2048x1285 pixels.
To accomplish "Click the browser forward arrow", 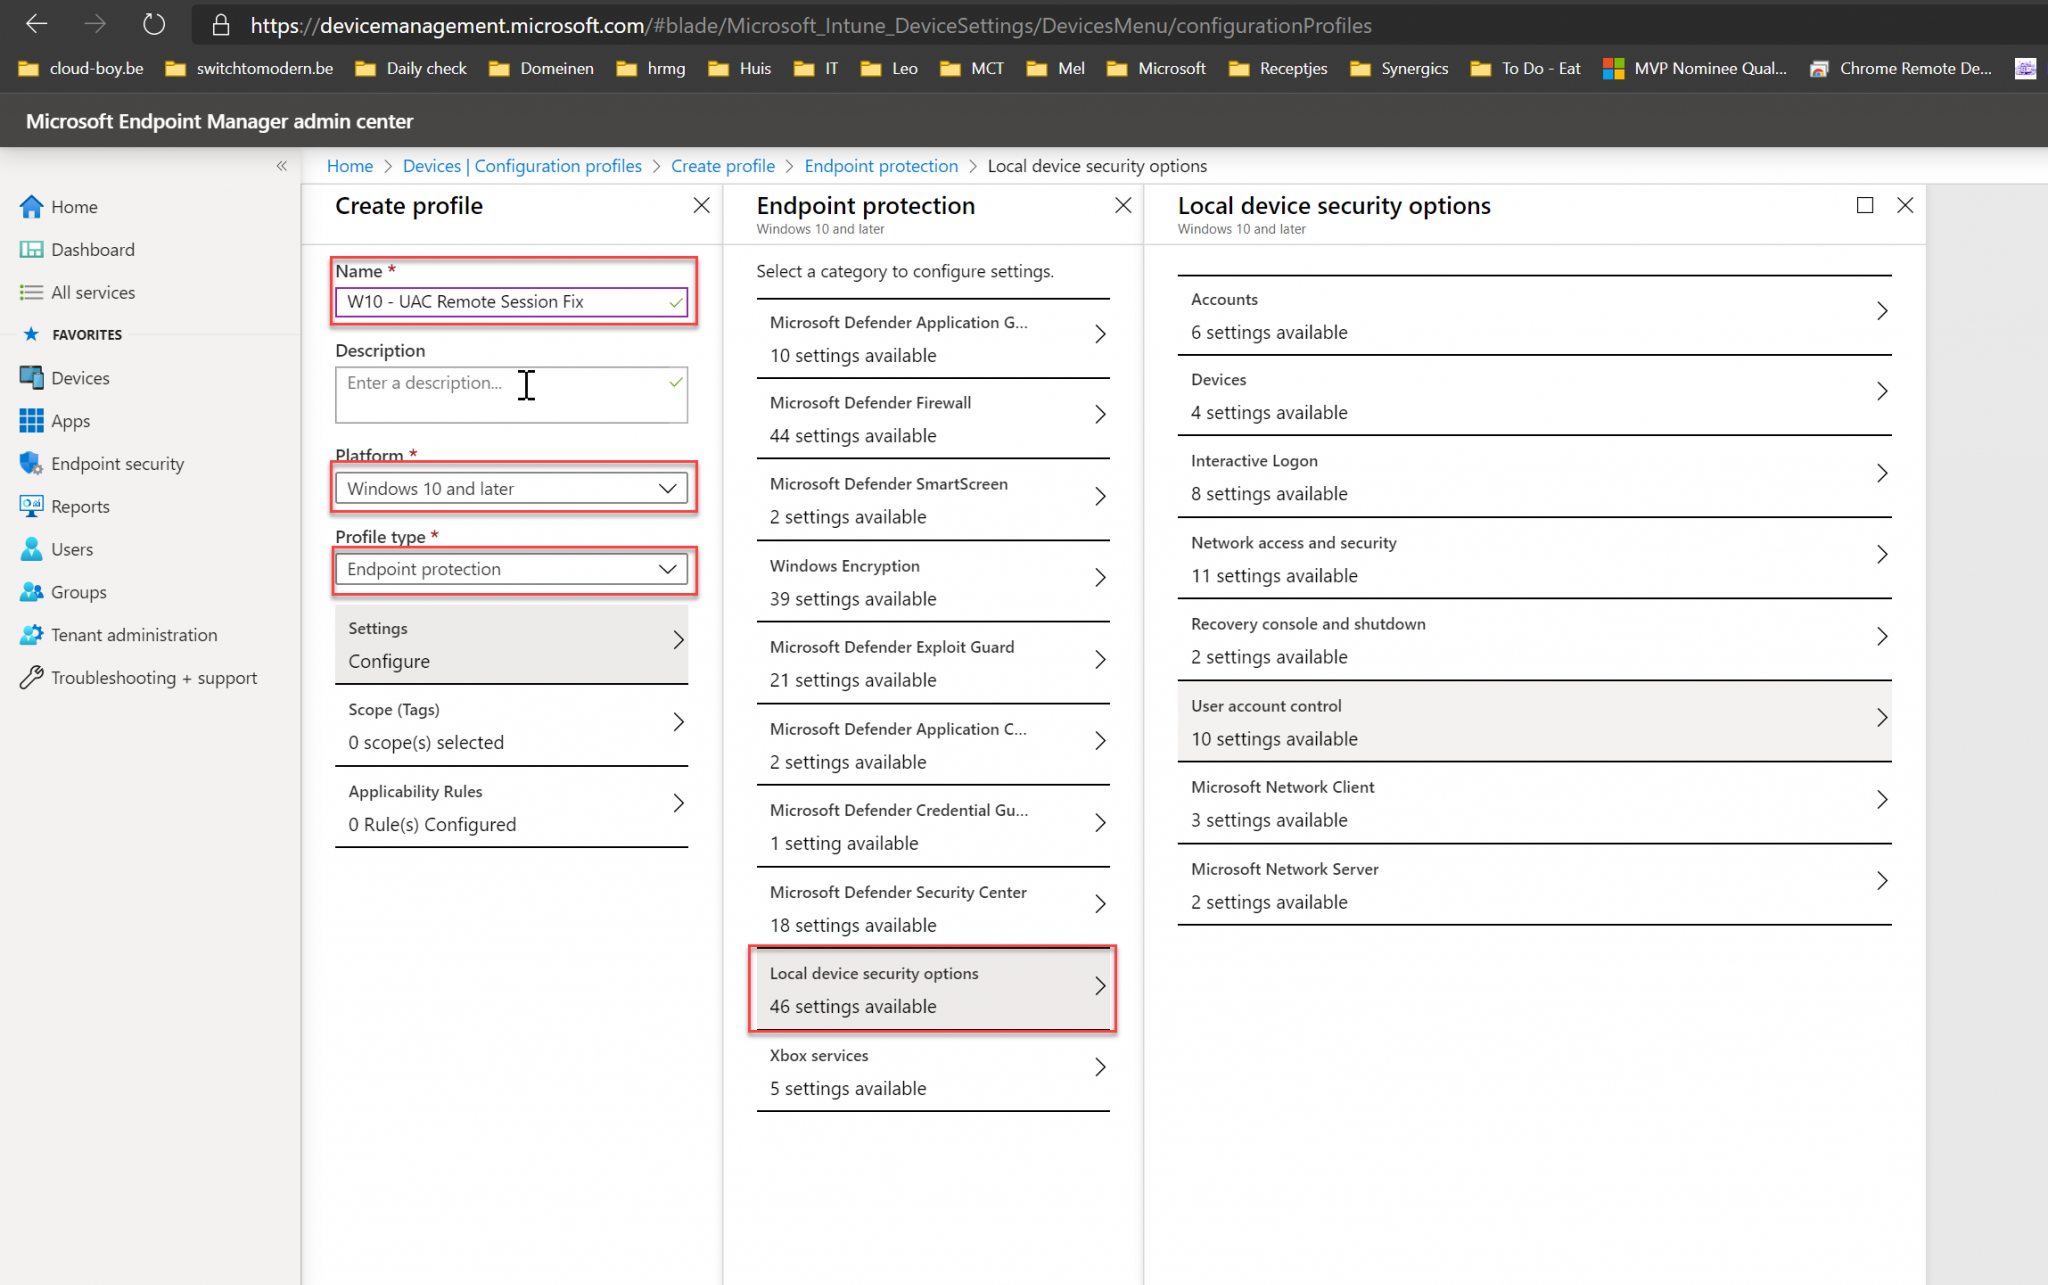I will tap(95, 24).
